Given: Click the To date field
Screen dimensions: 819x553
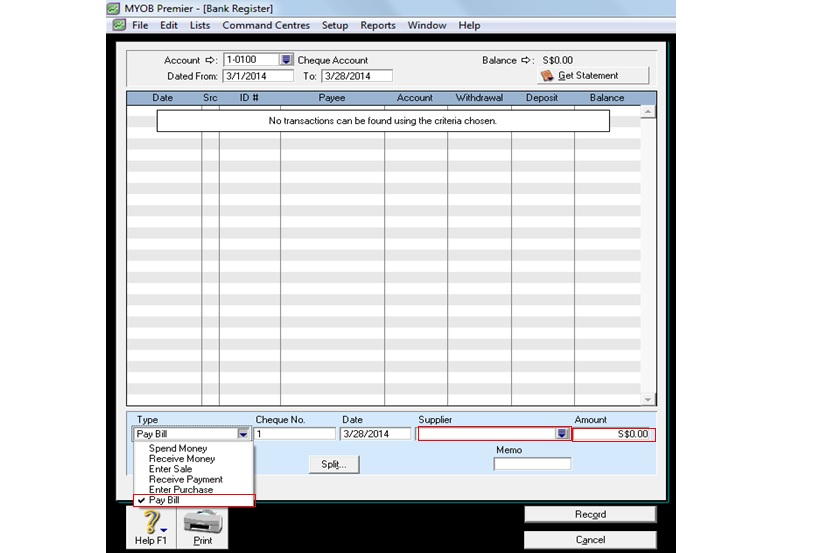Looking at the screenshot, I should coord(357,76).
